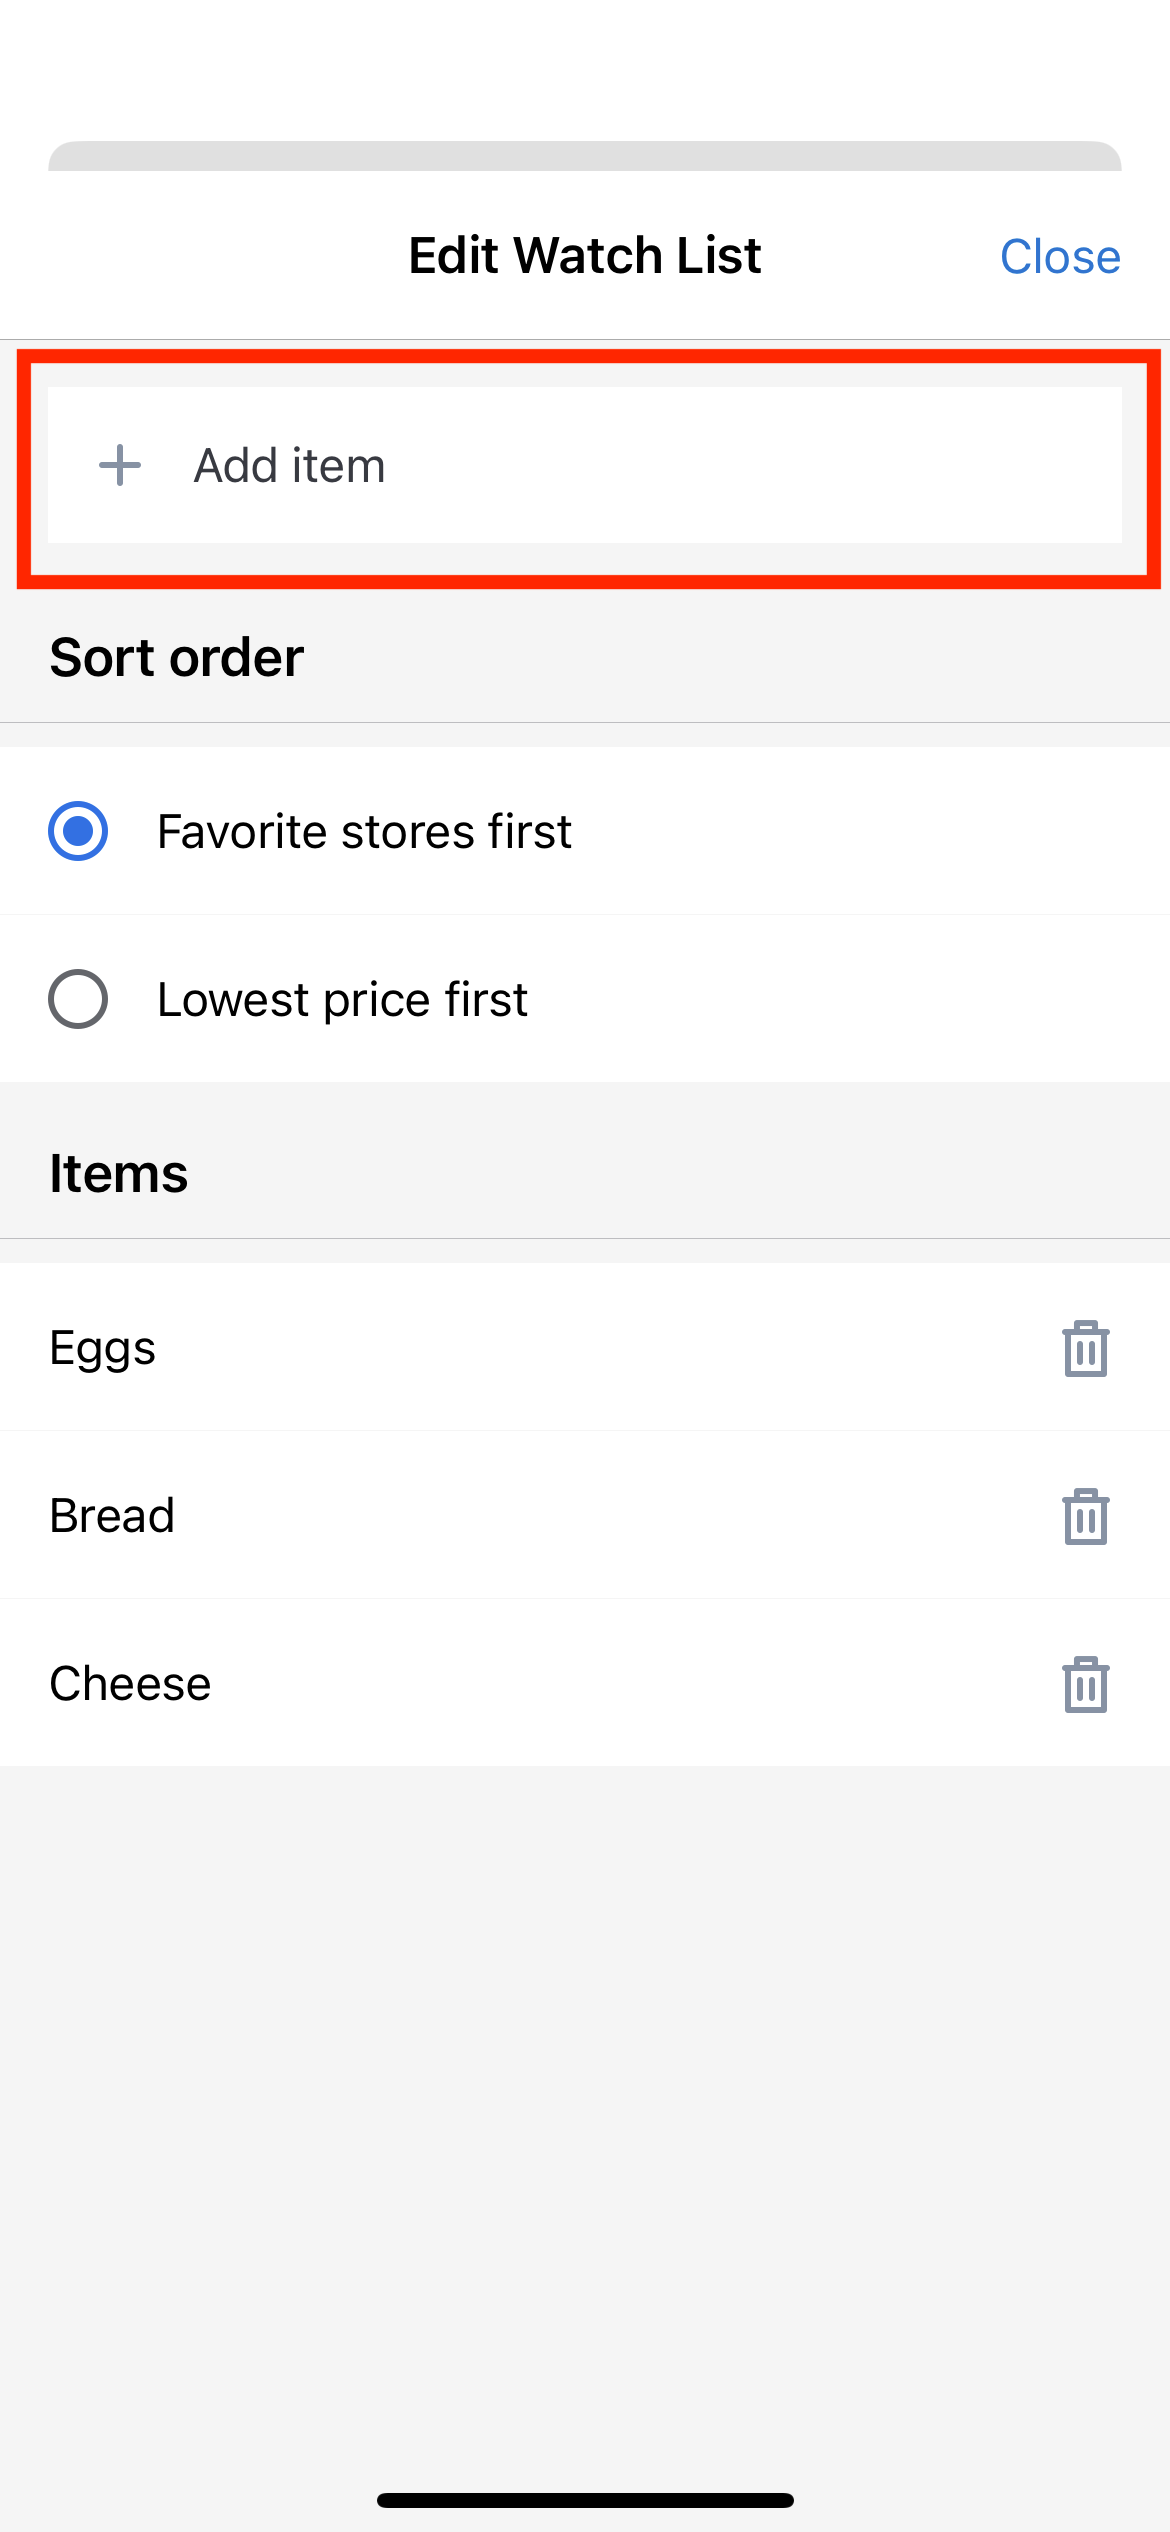Tap the Items section header
Screen dimensions: 1170x2532
pos(119,1173)
